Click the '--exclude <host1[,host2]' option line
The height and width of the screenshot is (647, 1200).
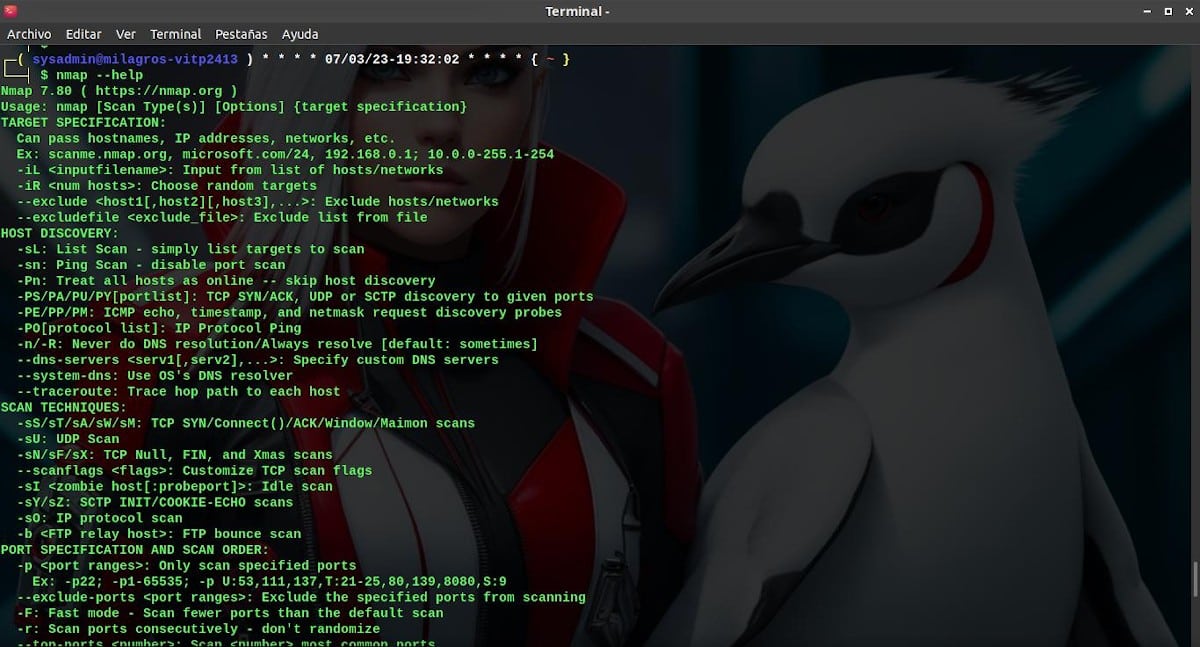pos(257,202)
